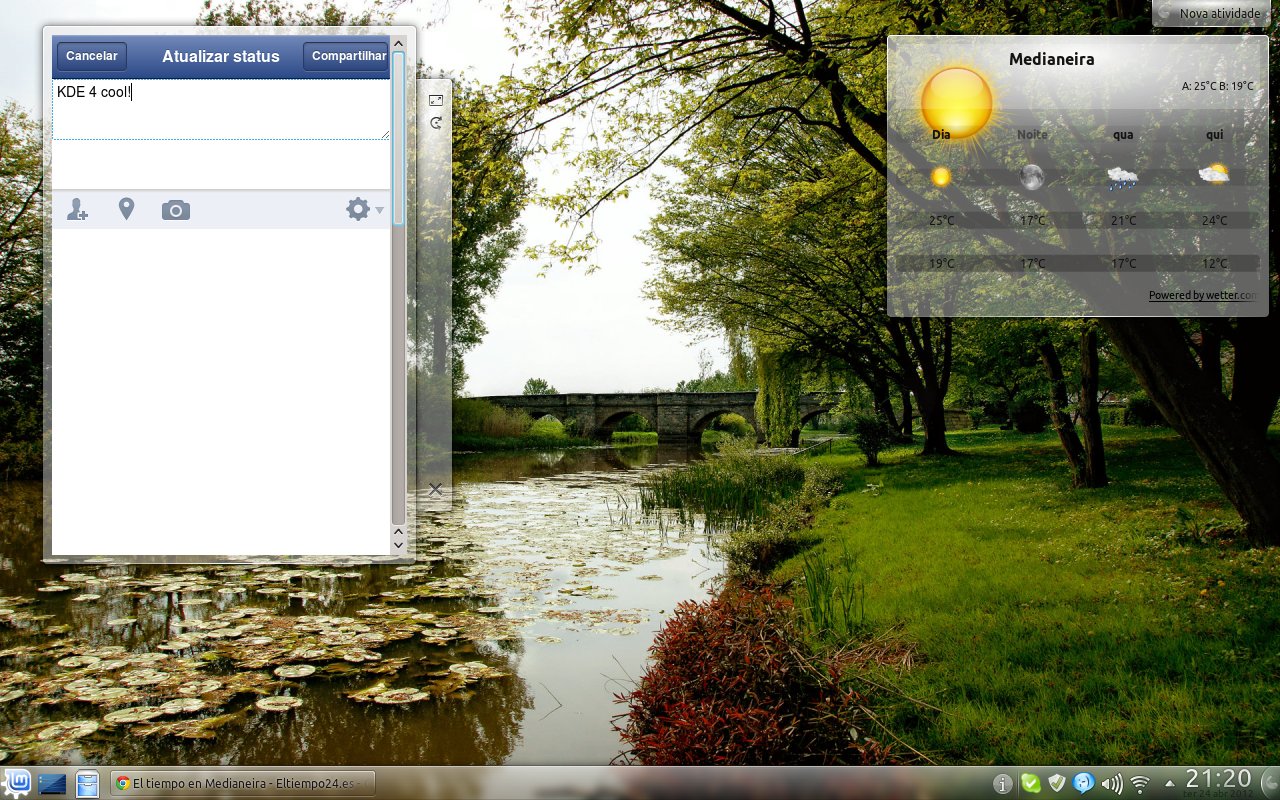The width and height of the screenshot is (1280, 800).
Task: Click the widget scroll down arrow at bottom
Action: [x=399, y=546]
